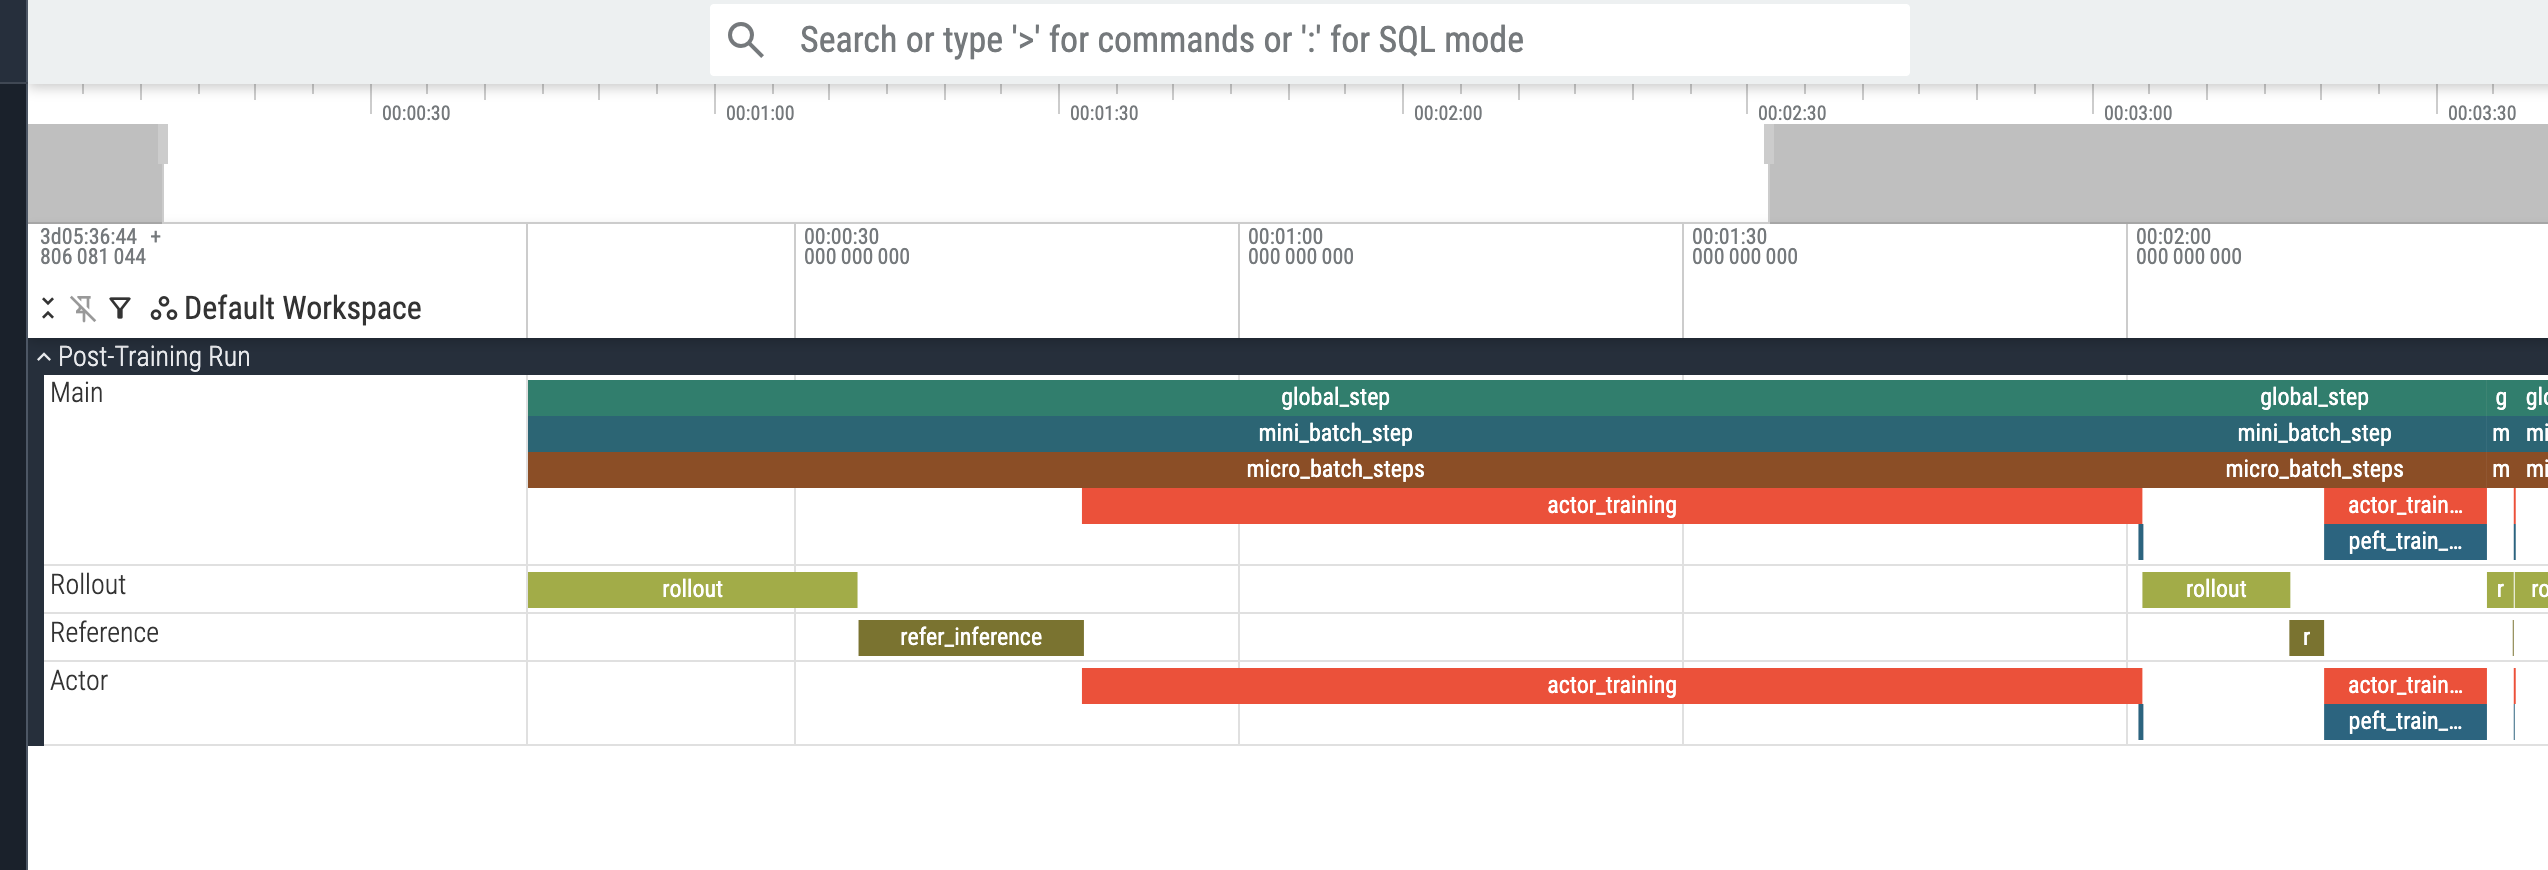This screenshot has height=870, width=2548.
Task: Click the Actor track label
Action: (79, 681)
